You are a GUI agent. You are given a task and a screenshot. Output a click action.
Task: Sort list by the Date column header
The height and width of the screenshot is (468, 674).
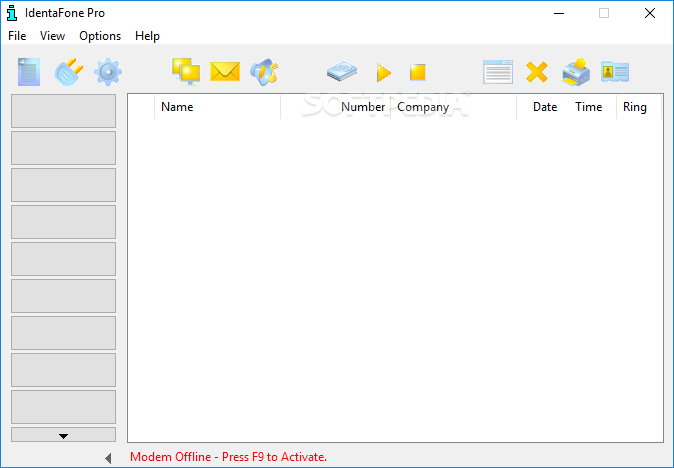click(543, 107)
